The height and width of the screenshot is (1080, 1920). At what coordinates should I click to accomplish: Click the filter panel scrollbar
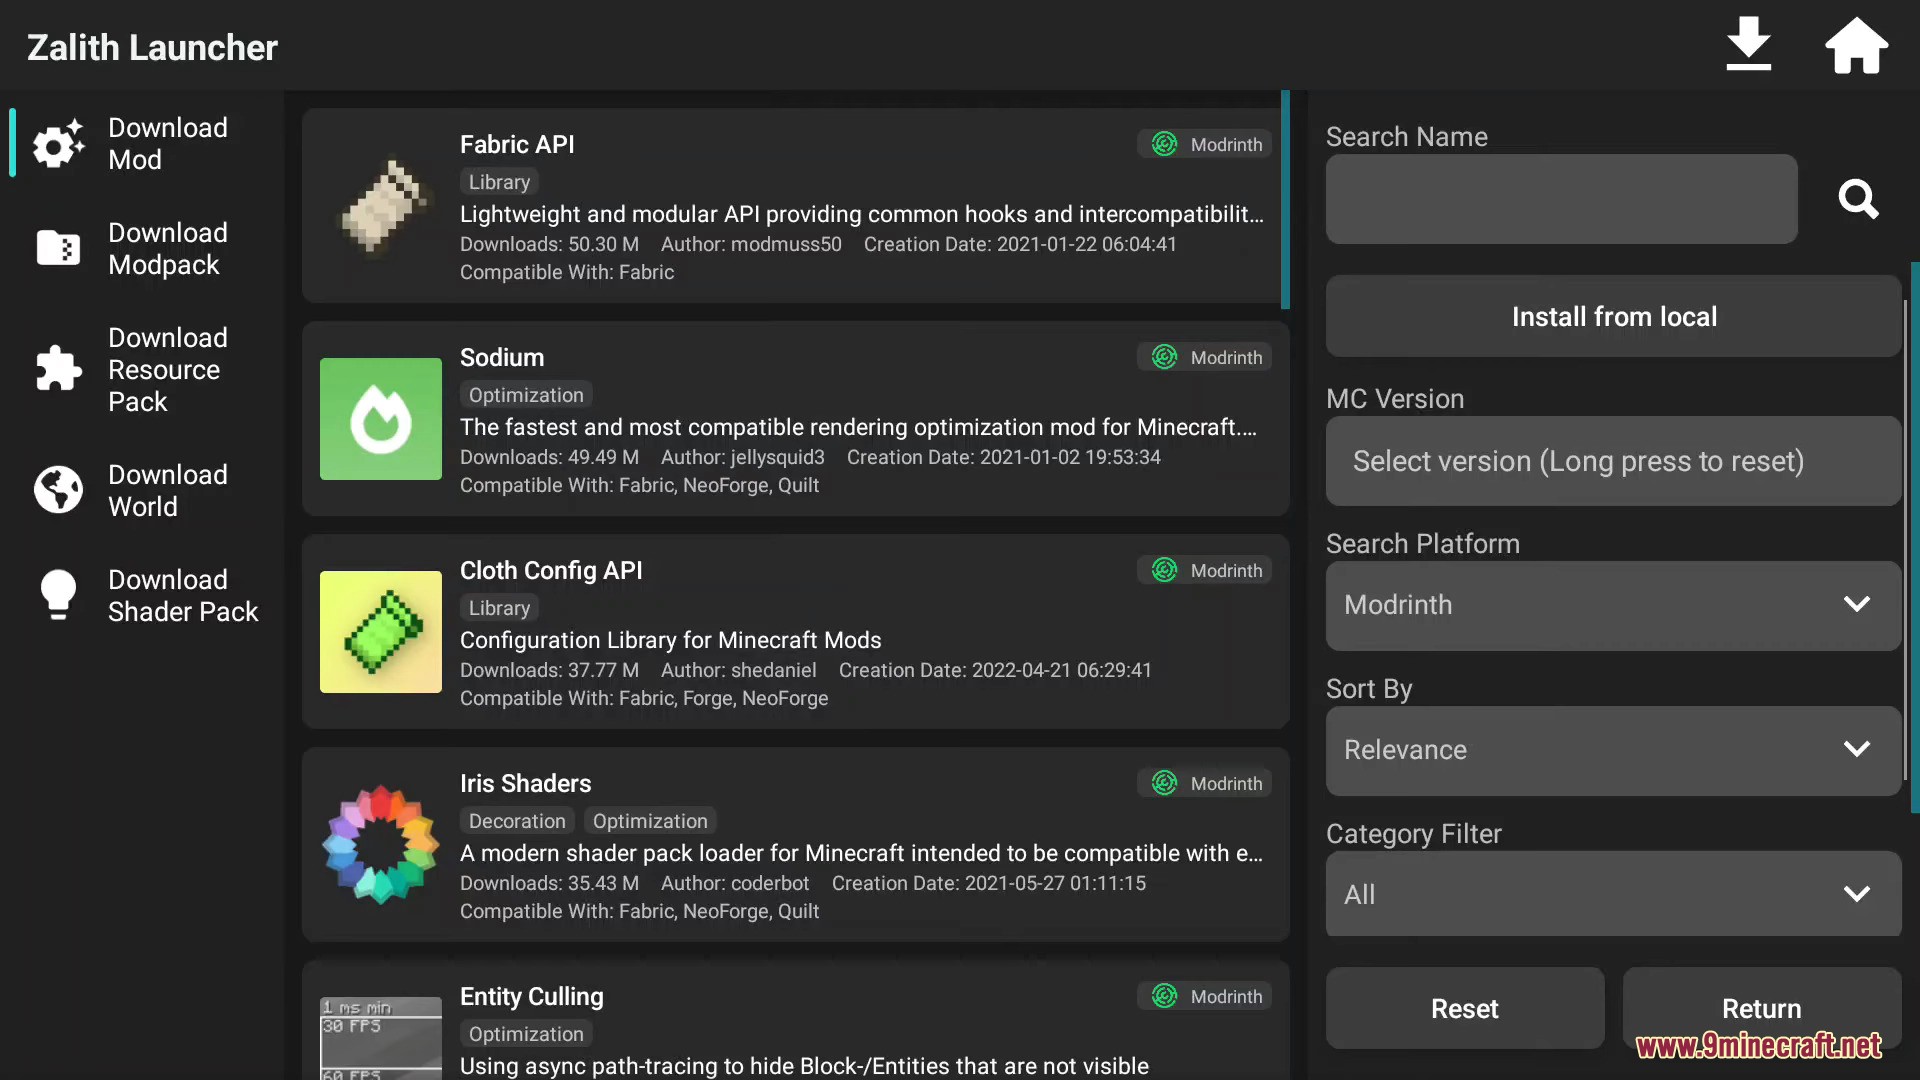1914,537
